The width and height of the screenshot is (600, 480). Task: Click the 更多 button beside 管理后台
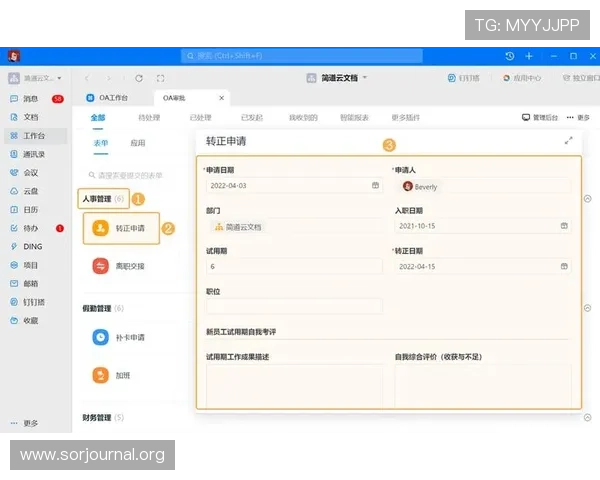click(578, 118)
